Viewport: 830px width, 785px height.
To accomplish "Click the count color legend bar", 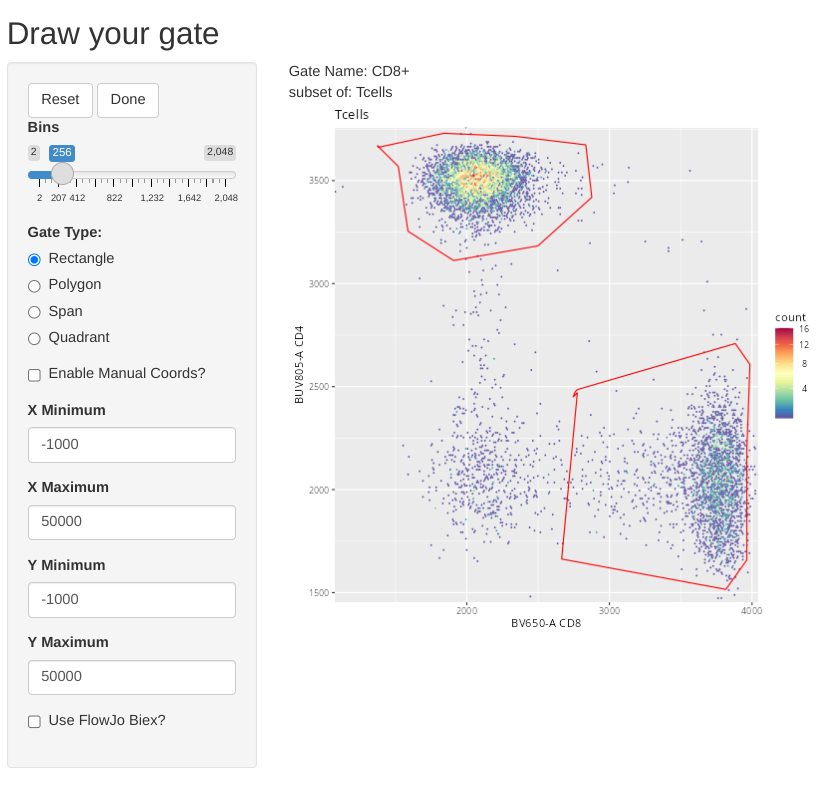I will click(784, 373).
